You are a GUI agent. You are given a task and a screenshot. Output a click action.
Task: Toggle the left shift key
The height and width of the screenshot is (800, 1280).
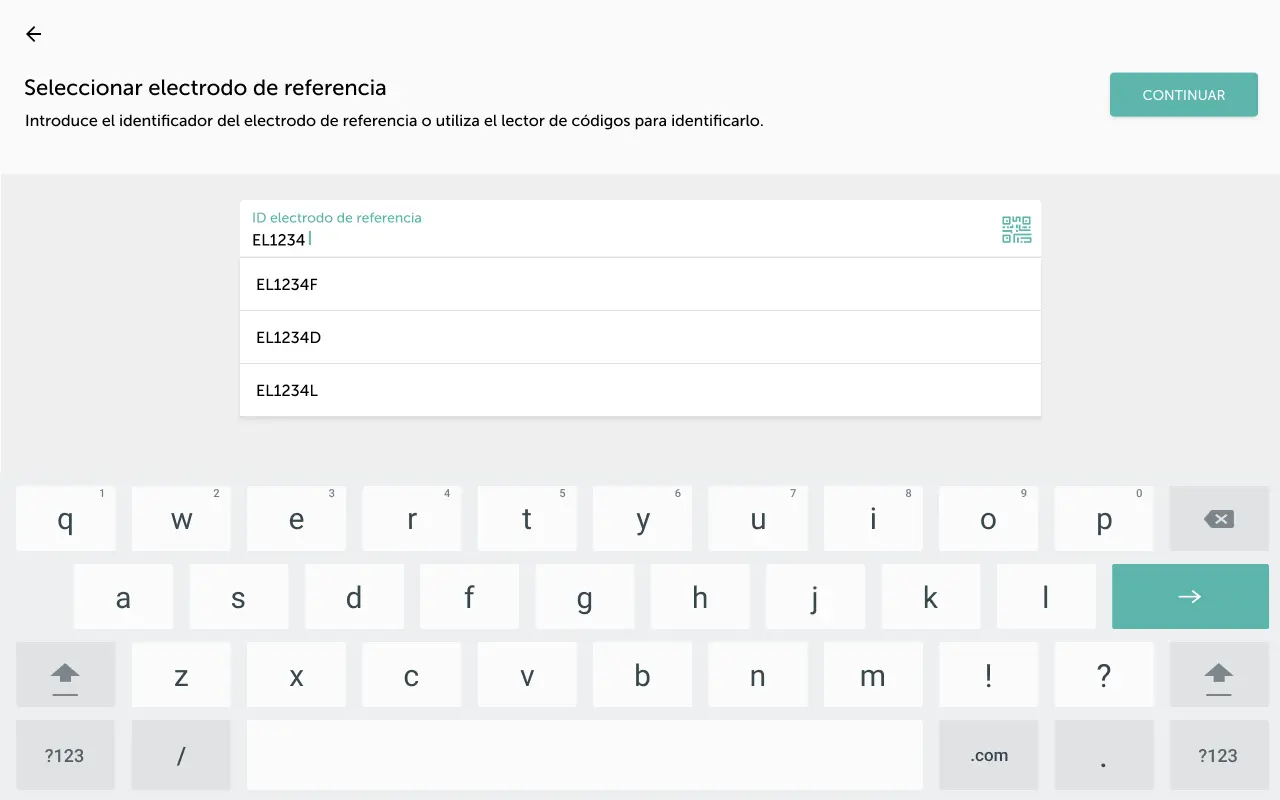click(65, 676)
